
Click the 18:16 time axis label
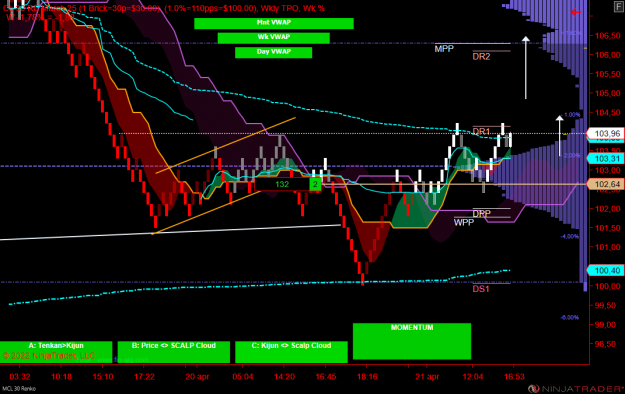367,377
